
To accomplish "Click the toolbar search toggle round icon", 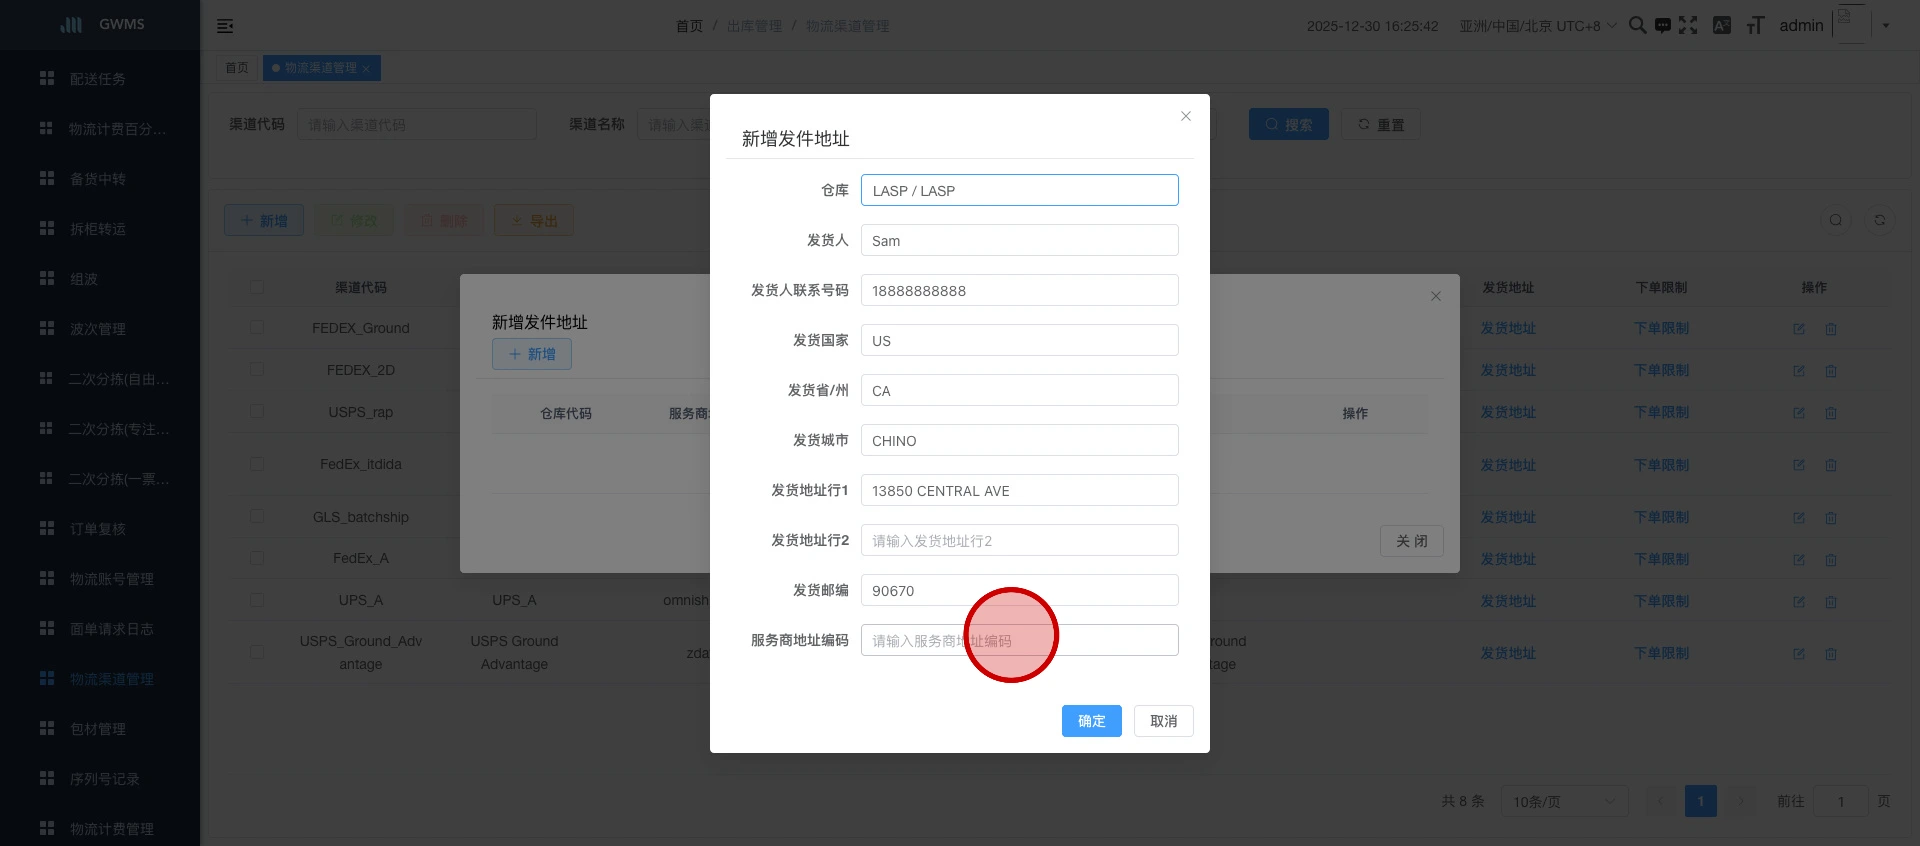I will (x=1836, y=220).
